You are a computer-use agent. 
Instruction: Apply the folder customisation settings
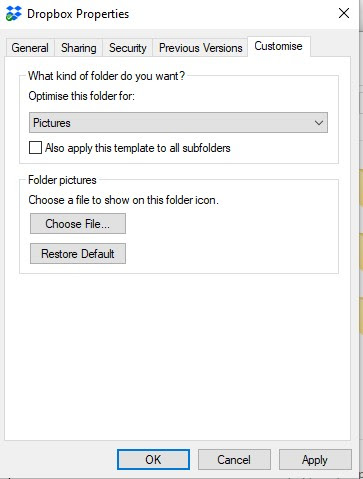pyautogui.click(x=315, y=460)
